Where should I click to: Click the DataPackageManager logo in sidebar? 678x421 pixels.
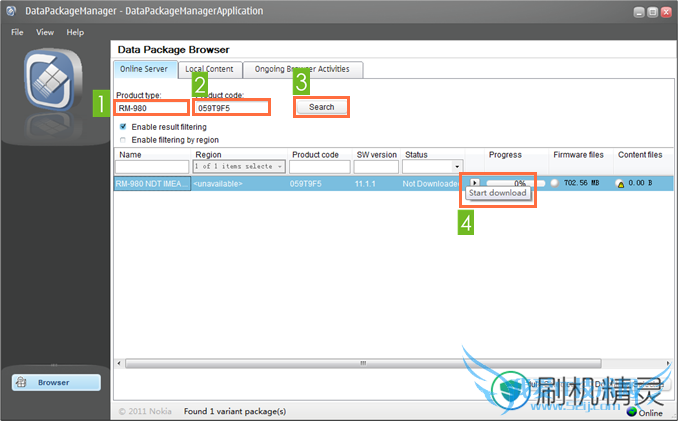(x=53, y=80)
